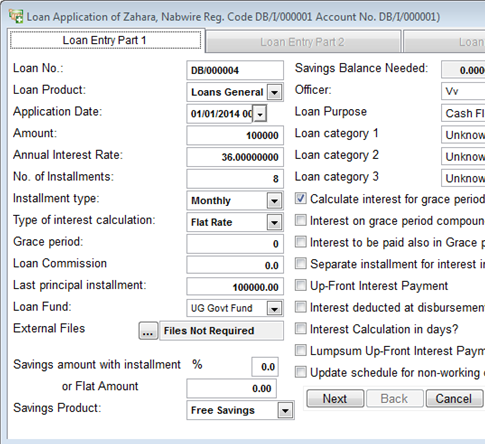Viewport: 485px width, 444px height.
Task: Expand the Installment type dropdown
Action: [x=274, y=201]
